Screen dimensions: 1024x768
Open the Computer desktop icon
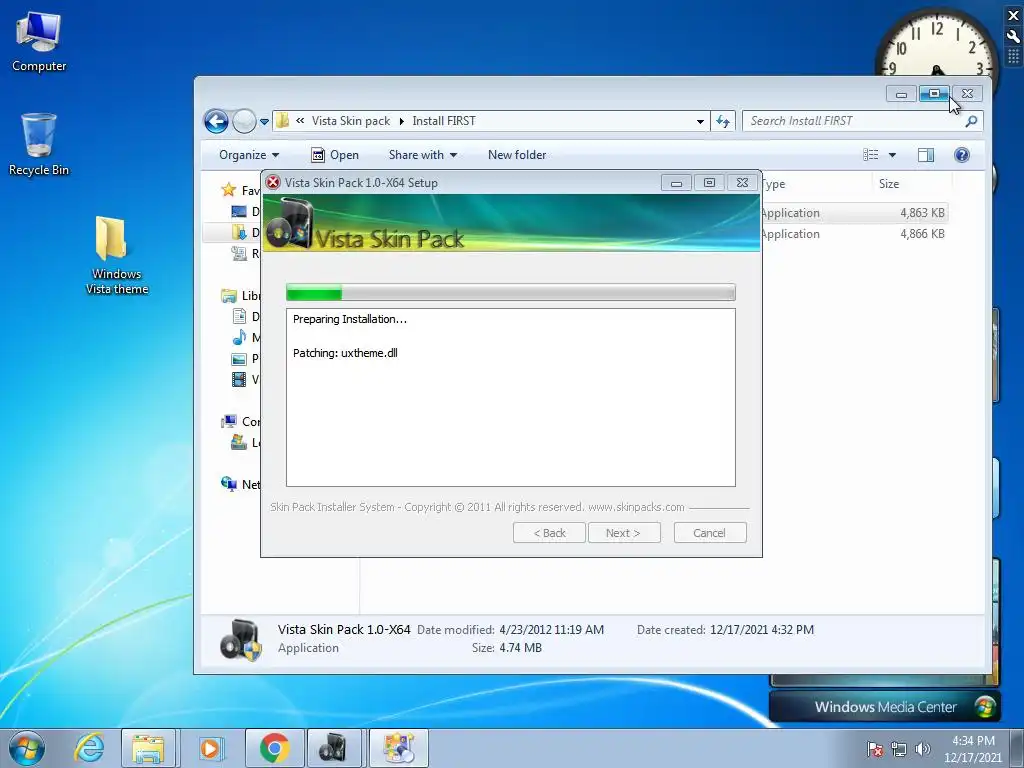39,41
